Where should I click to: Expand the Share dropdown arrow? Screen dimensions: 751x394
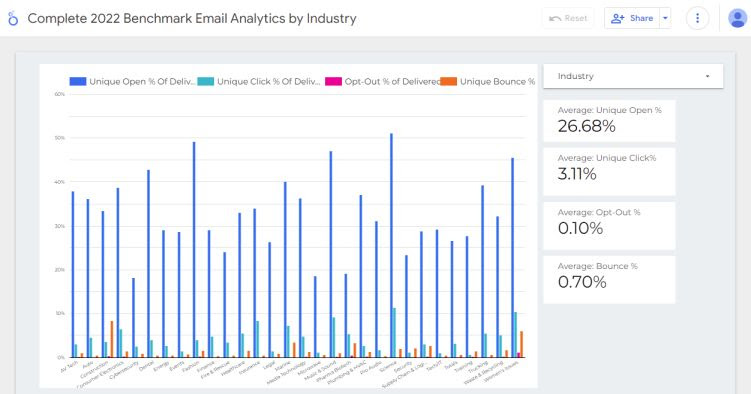click(x=665, y=18)
